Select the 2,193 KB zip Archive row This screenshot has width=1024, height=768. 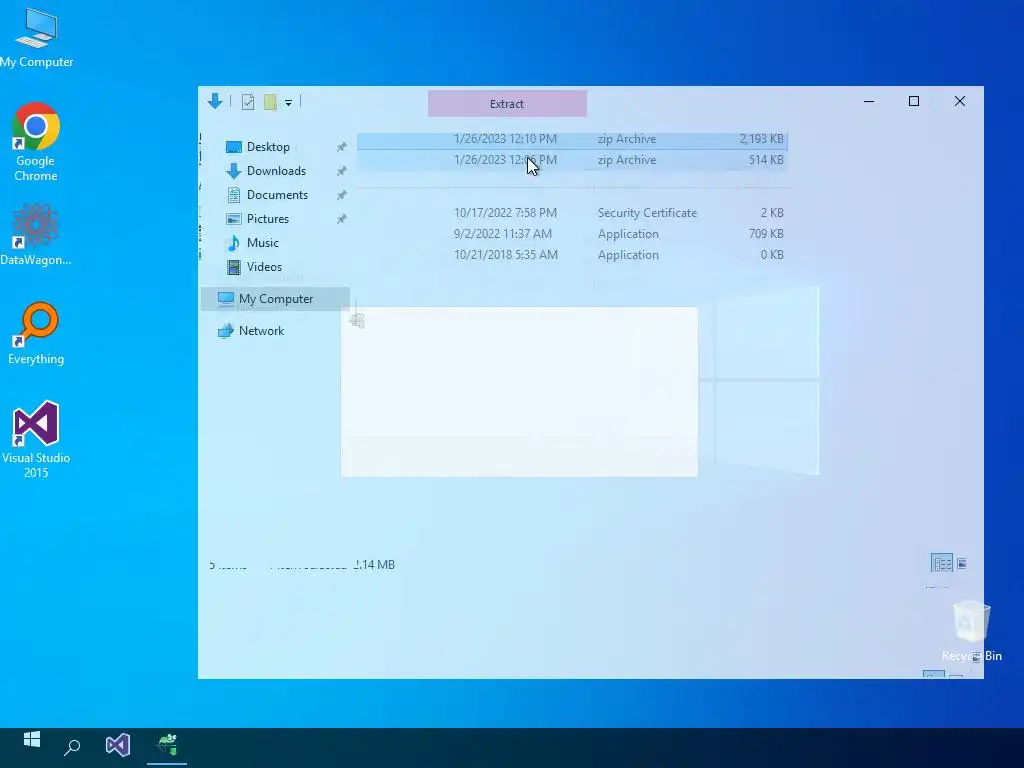click(572, 139)
